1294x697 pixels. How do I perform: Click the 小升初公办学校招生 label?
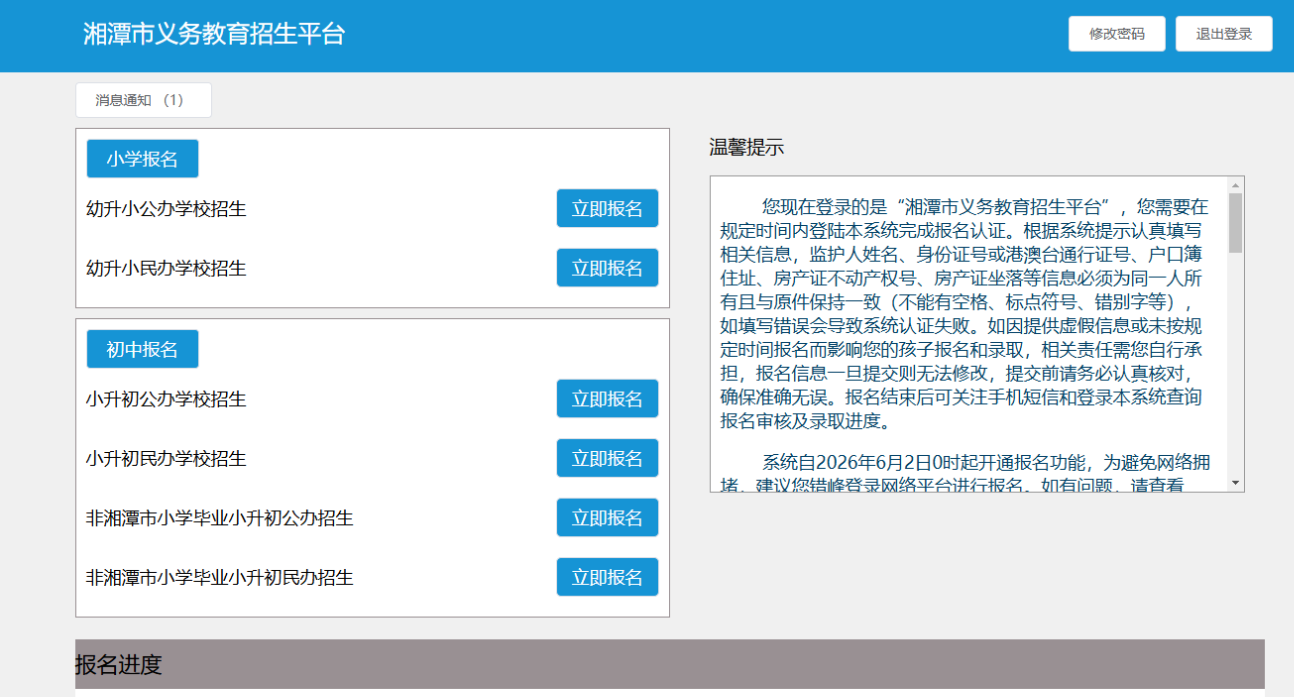(x=166, y=399)
